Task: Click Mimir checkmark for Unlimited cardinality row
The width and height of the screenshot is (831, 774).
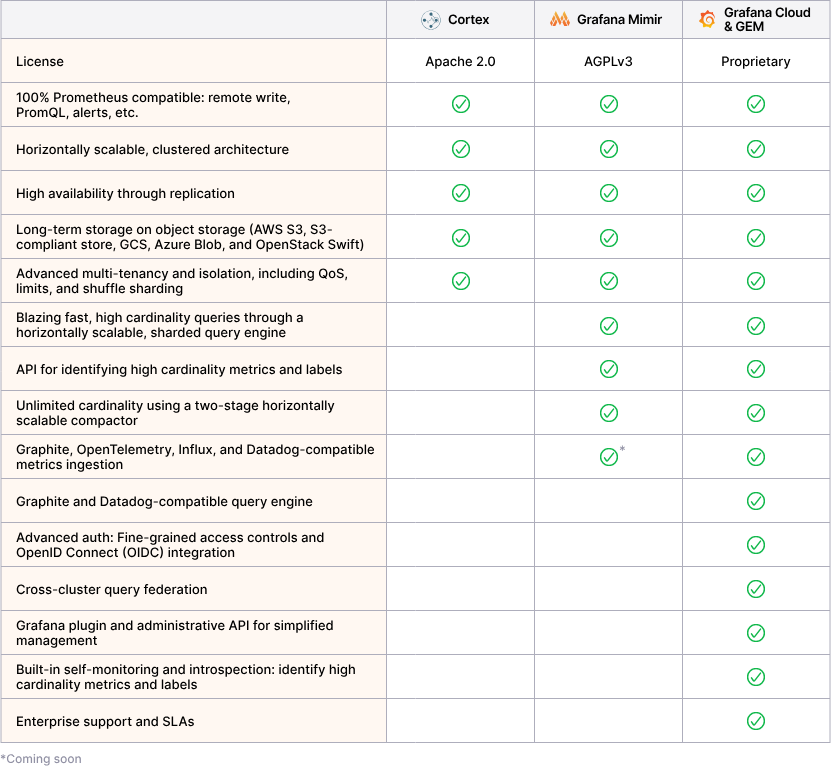Action: tap(608, 413)
